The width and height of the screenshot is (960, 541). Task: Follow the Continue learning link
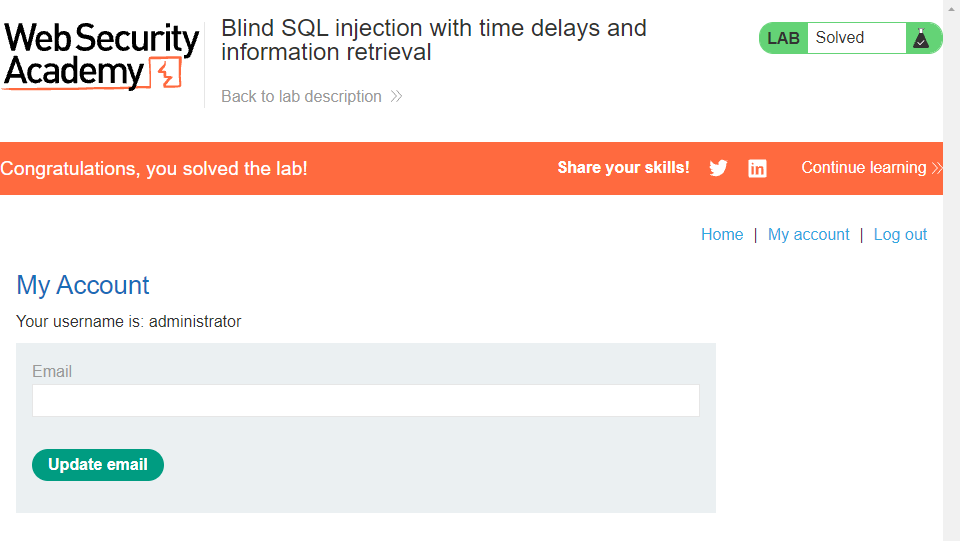point(863,168)
